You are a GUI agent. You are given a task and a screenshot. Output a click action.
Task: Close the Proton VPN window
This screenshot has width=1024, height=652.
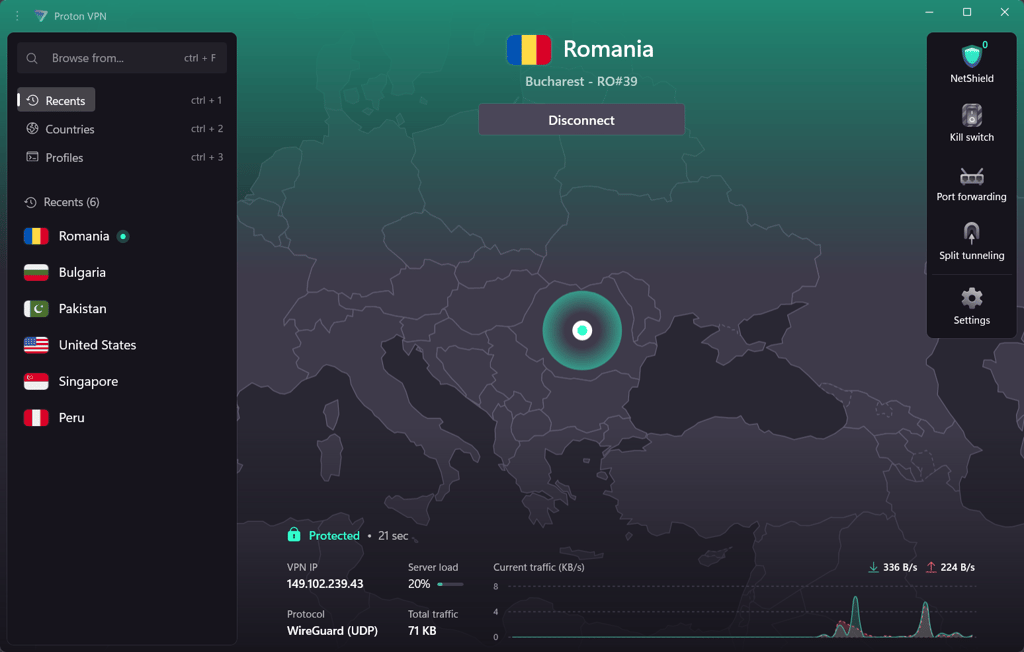pos(1004,12)
